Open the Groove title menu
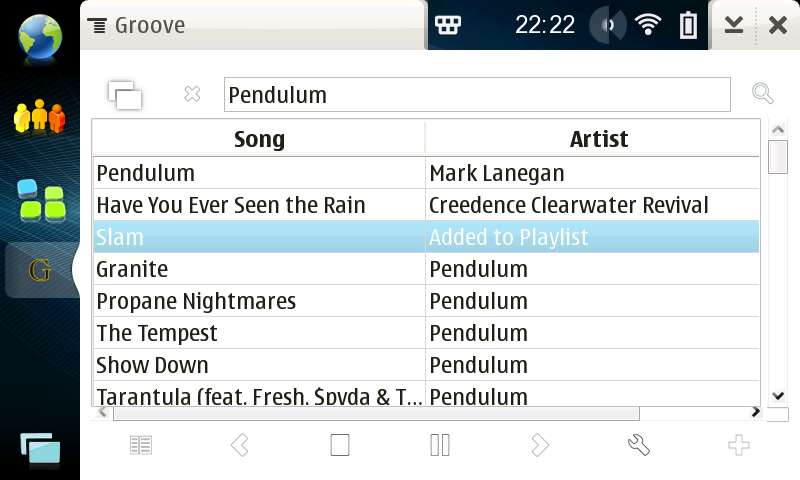 tap(142, 25)
